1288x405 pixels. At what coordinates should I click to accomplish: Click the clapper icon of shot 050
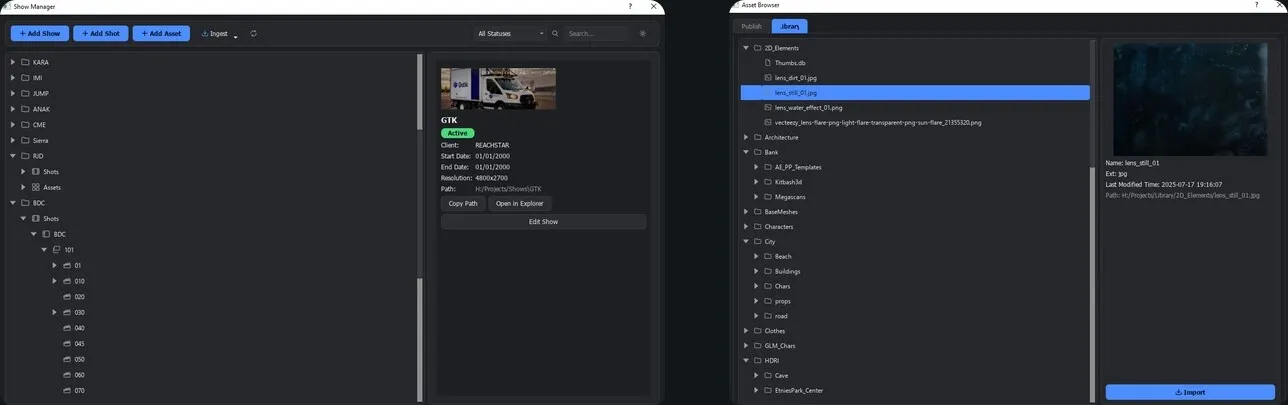pyautogui.click(x=67, y=359)
